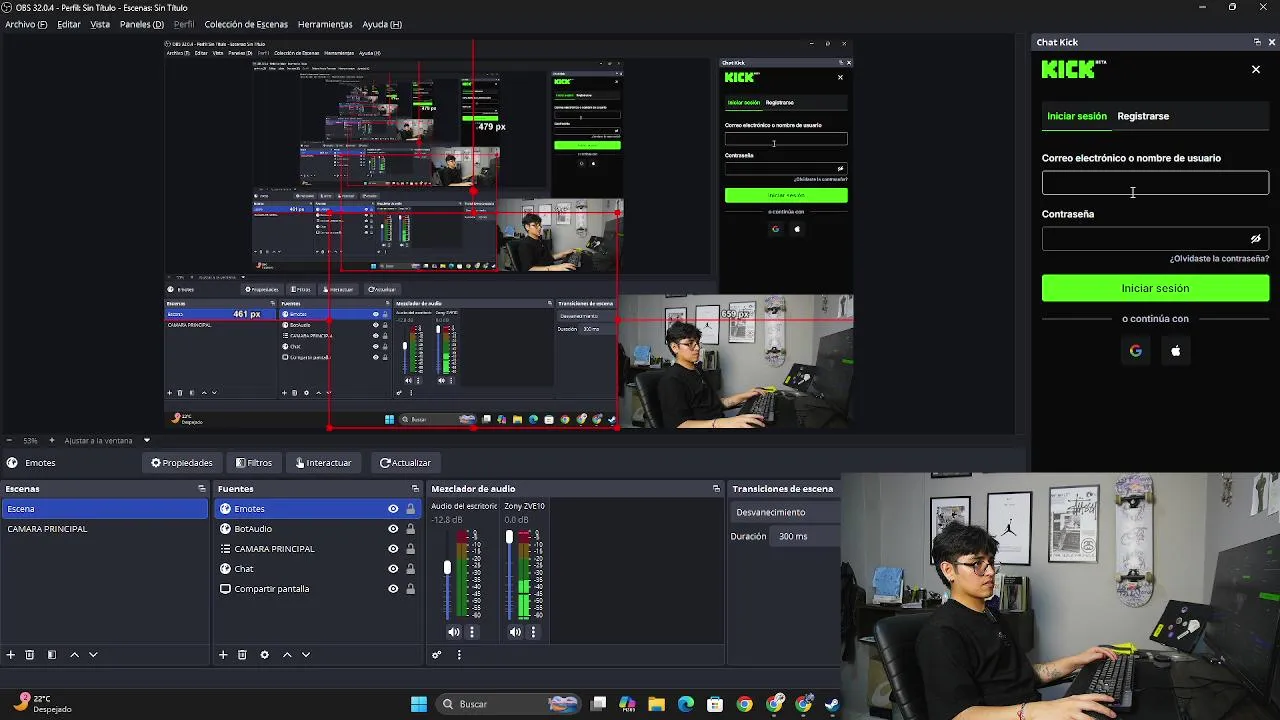The height and width of the screenshot is (720, 1280).
Task: Move source down arrow in Fuentes panel
Action: coord(306,655)
